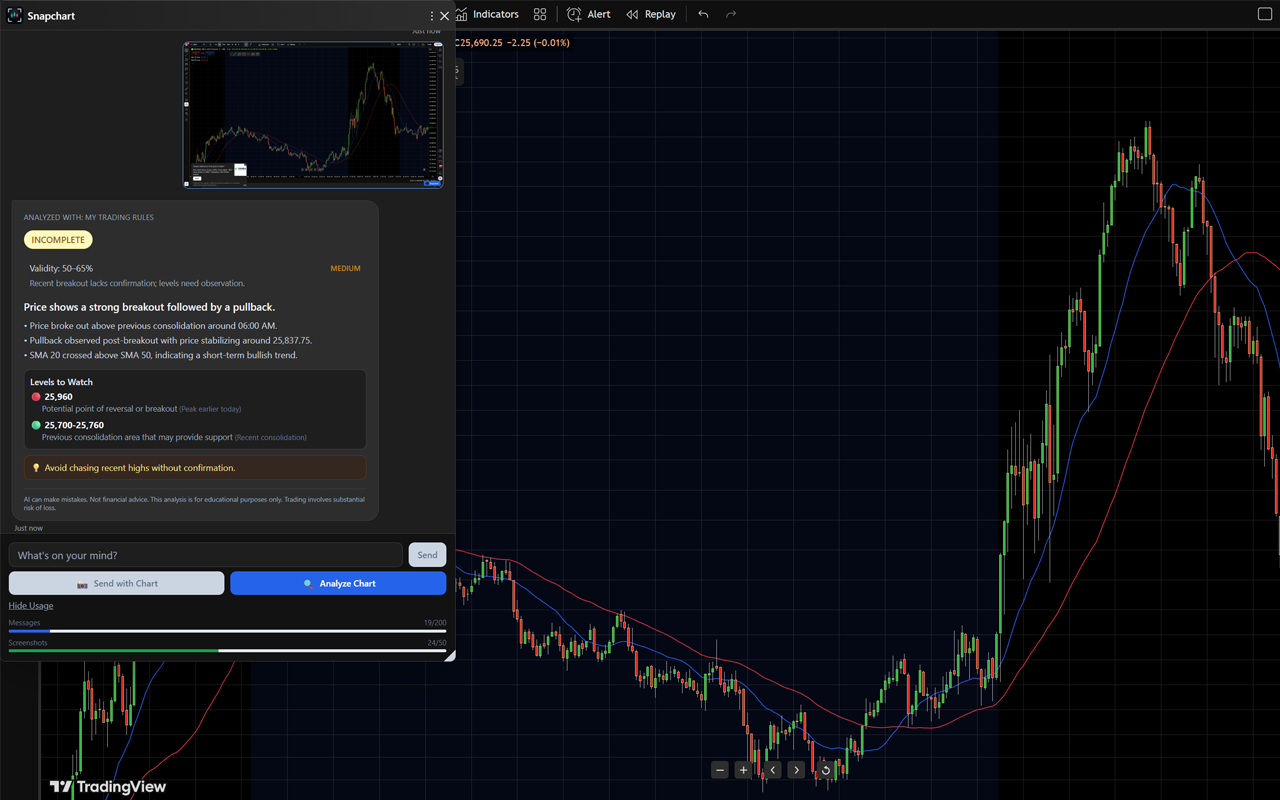Zoom in the chart with plus

tap(743, 770)
